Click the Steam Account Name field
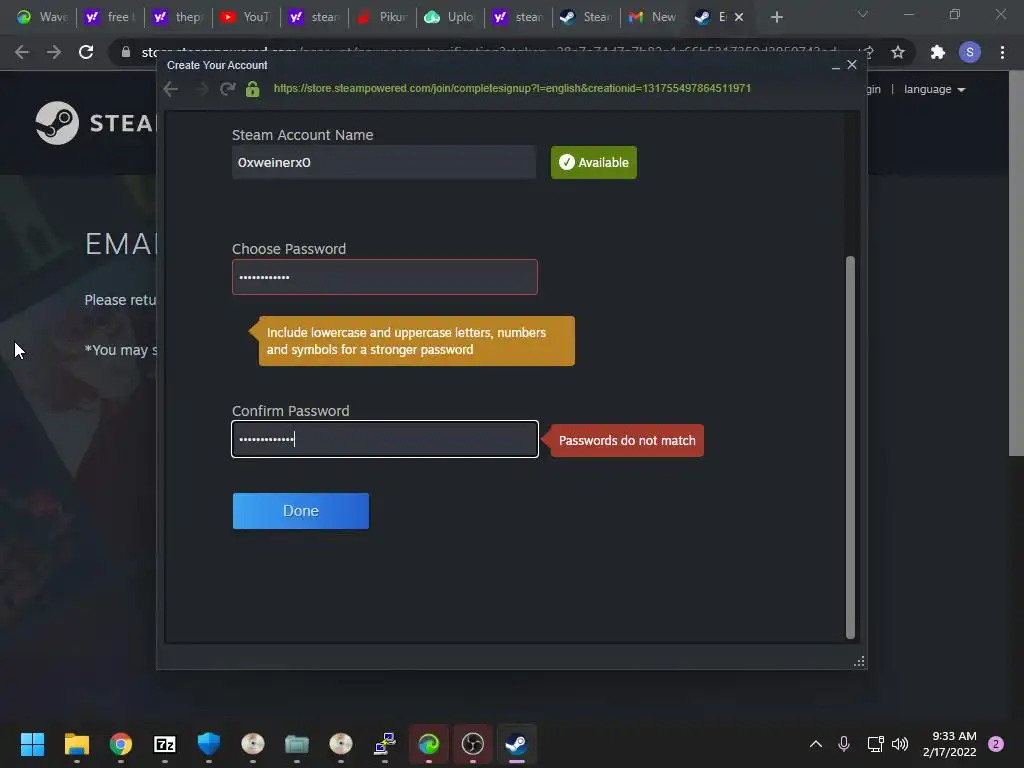Screen dimensions: 1024x768 pos(384,163)
